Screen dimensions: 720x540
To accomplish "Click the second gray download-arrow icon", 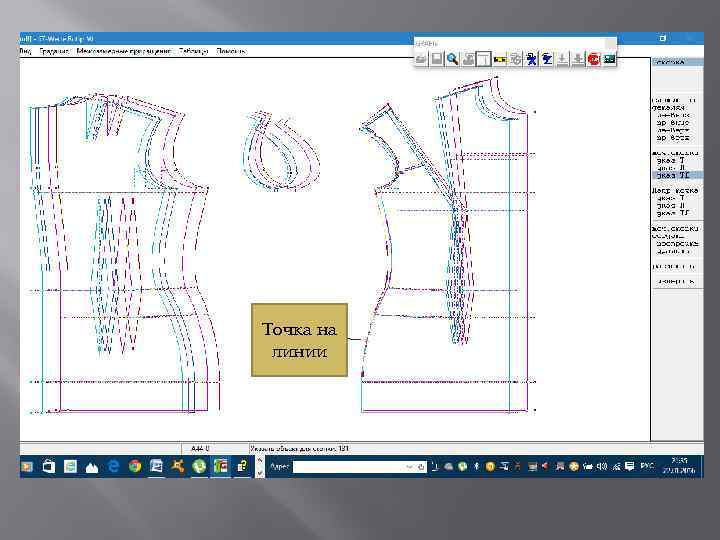I will click(x=578, y=59).
